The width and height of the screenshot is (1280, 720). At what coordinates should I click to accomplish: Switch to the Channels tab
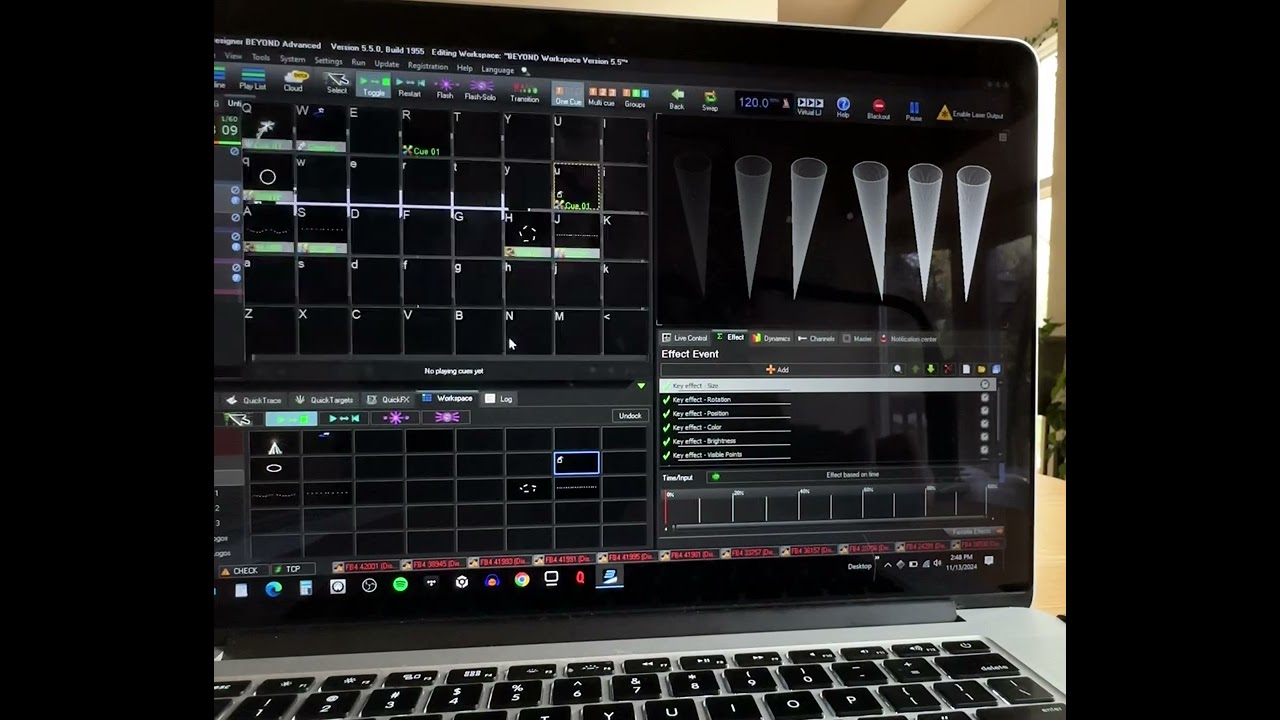pos(816,339)
